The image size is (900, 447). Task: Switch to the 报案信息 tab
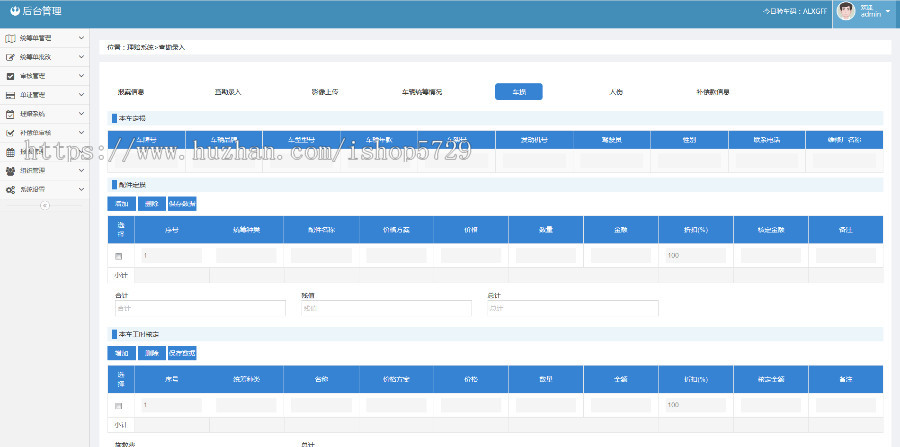click(131, 92)
